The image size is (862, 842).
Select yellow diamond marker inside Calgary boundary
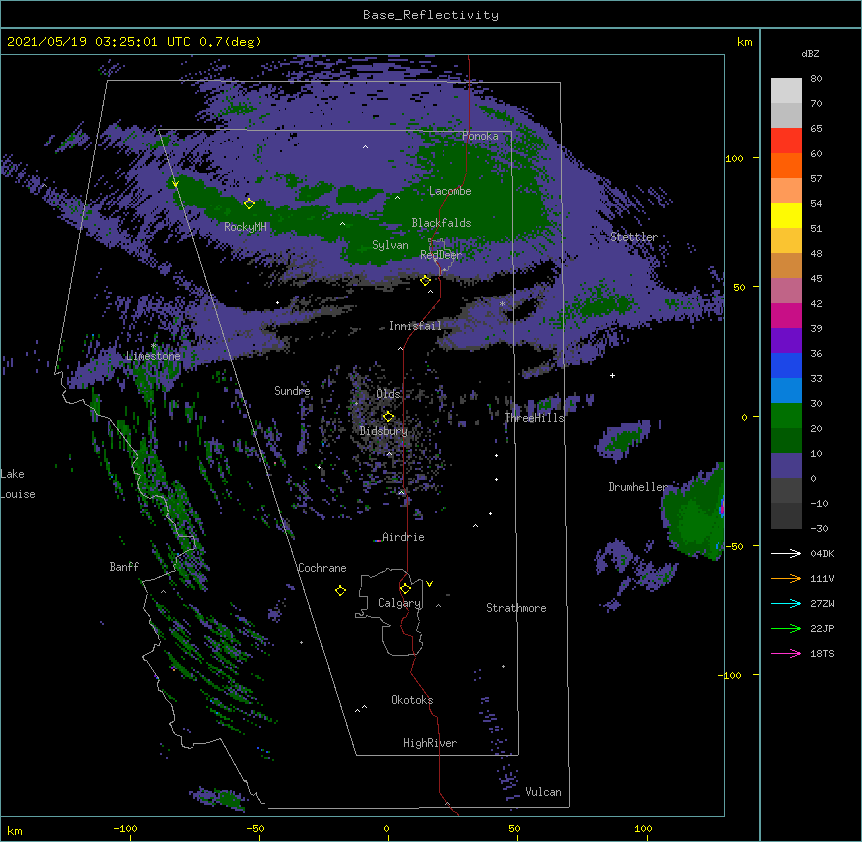click(x=405, y=589)
